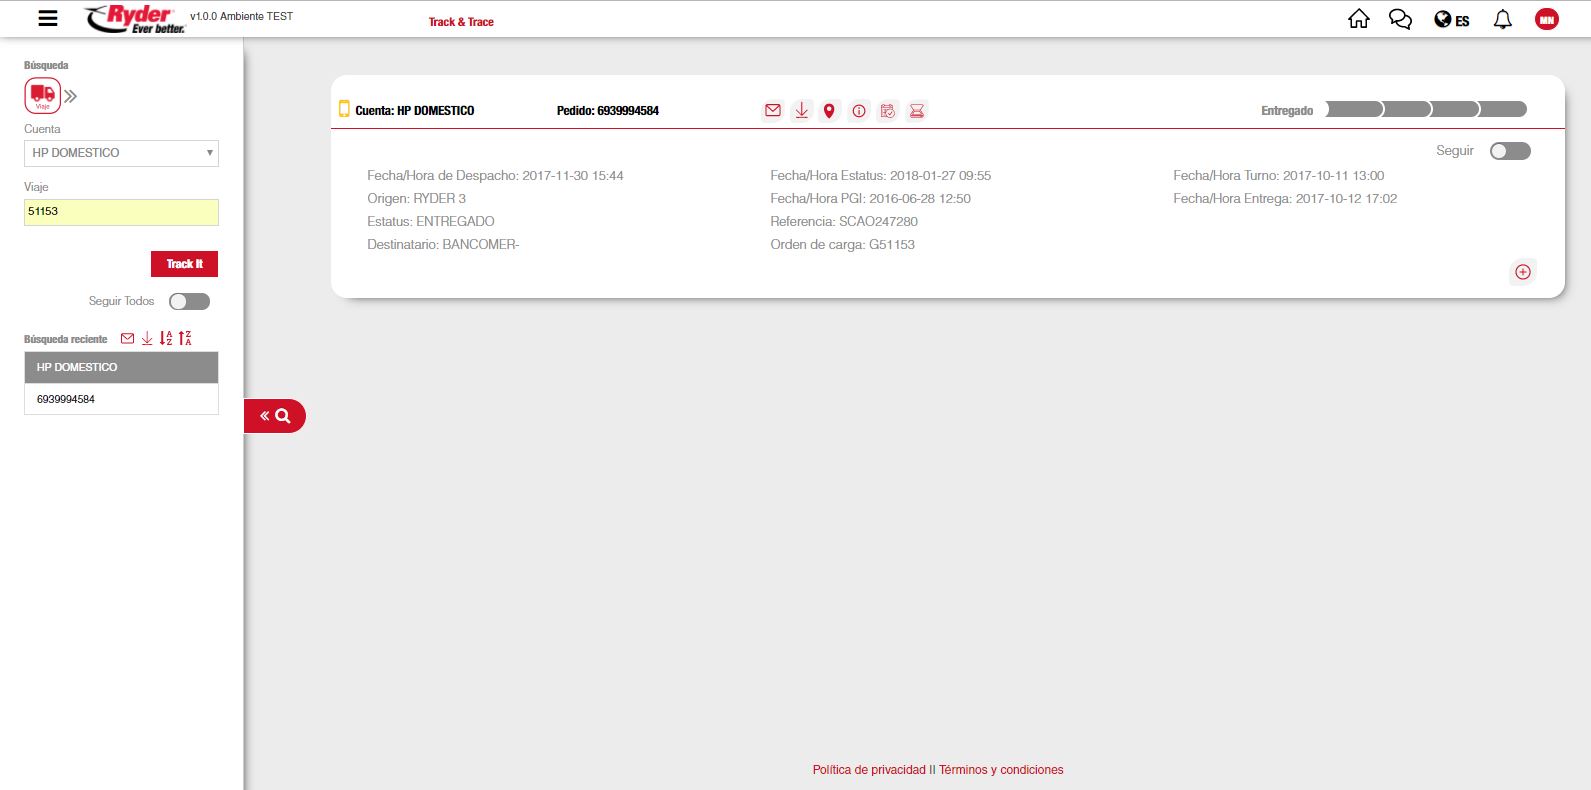Viewport: 1591px width, 790px height.
Task: Sort recent searches Z to A
Action: [x=185, y=339]
